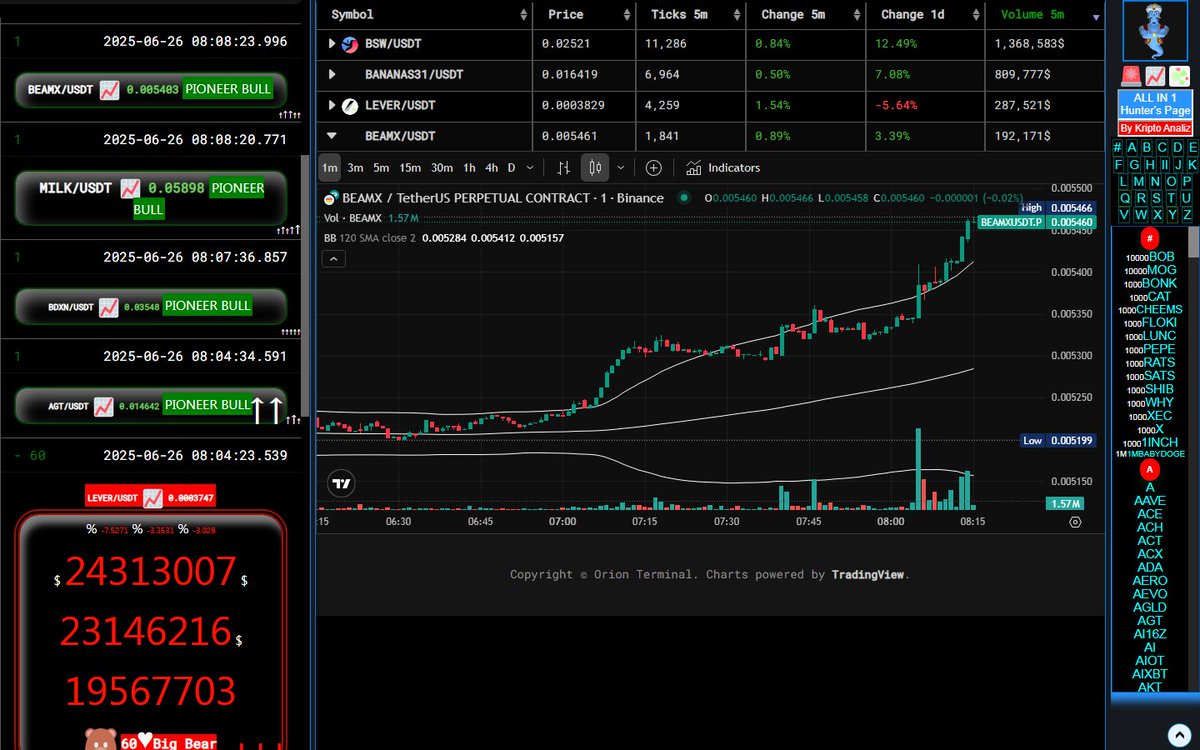Expand the LEVER/USDT row
The width and height of the screenshot is (1200, 750).
coord(332,105)
